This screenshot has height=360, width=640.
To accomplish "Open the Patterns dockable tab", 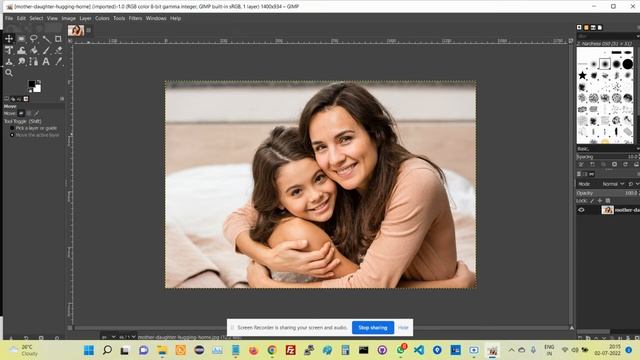I will click(586, 27).
